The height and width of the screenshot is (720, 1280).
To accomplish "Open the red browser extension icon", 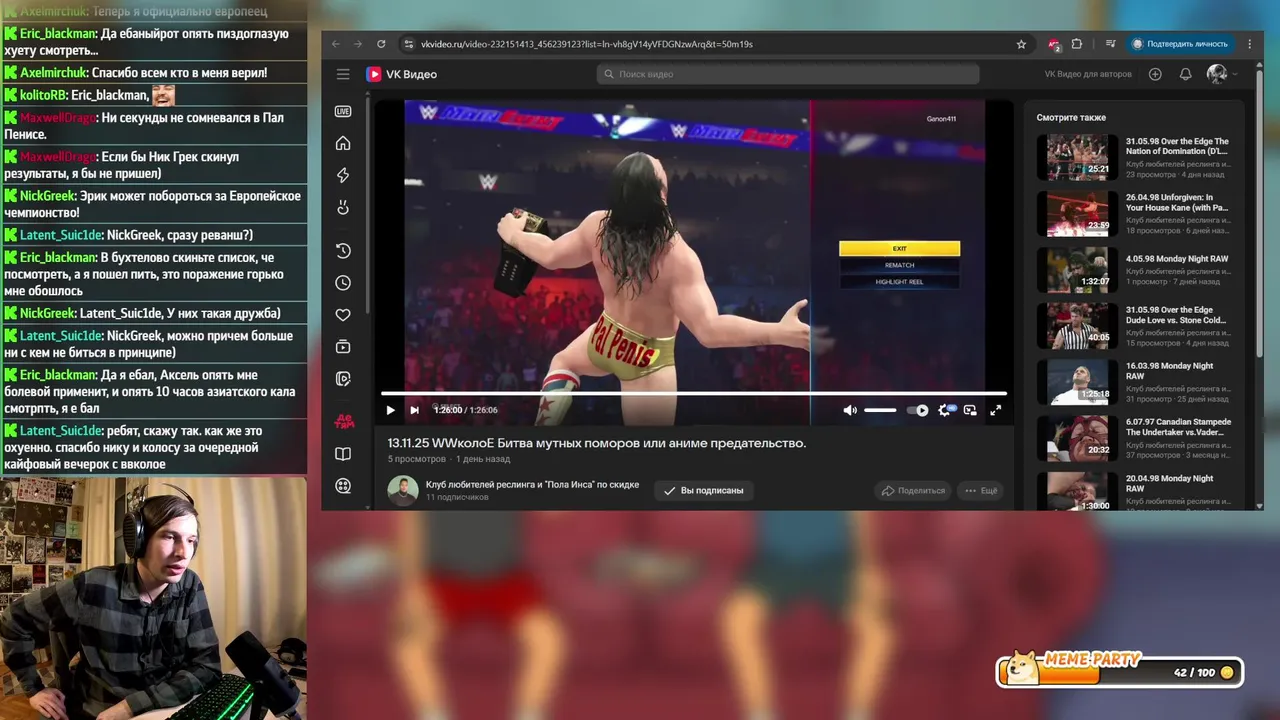I will pos(1053,44).
